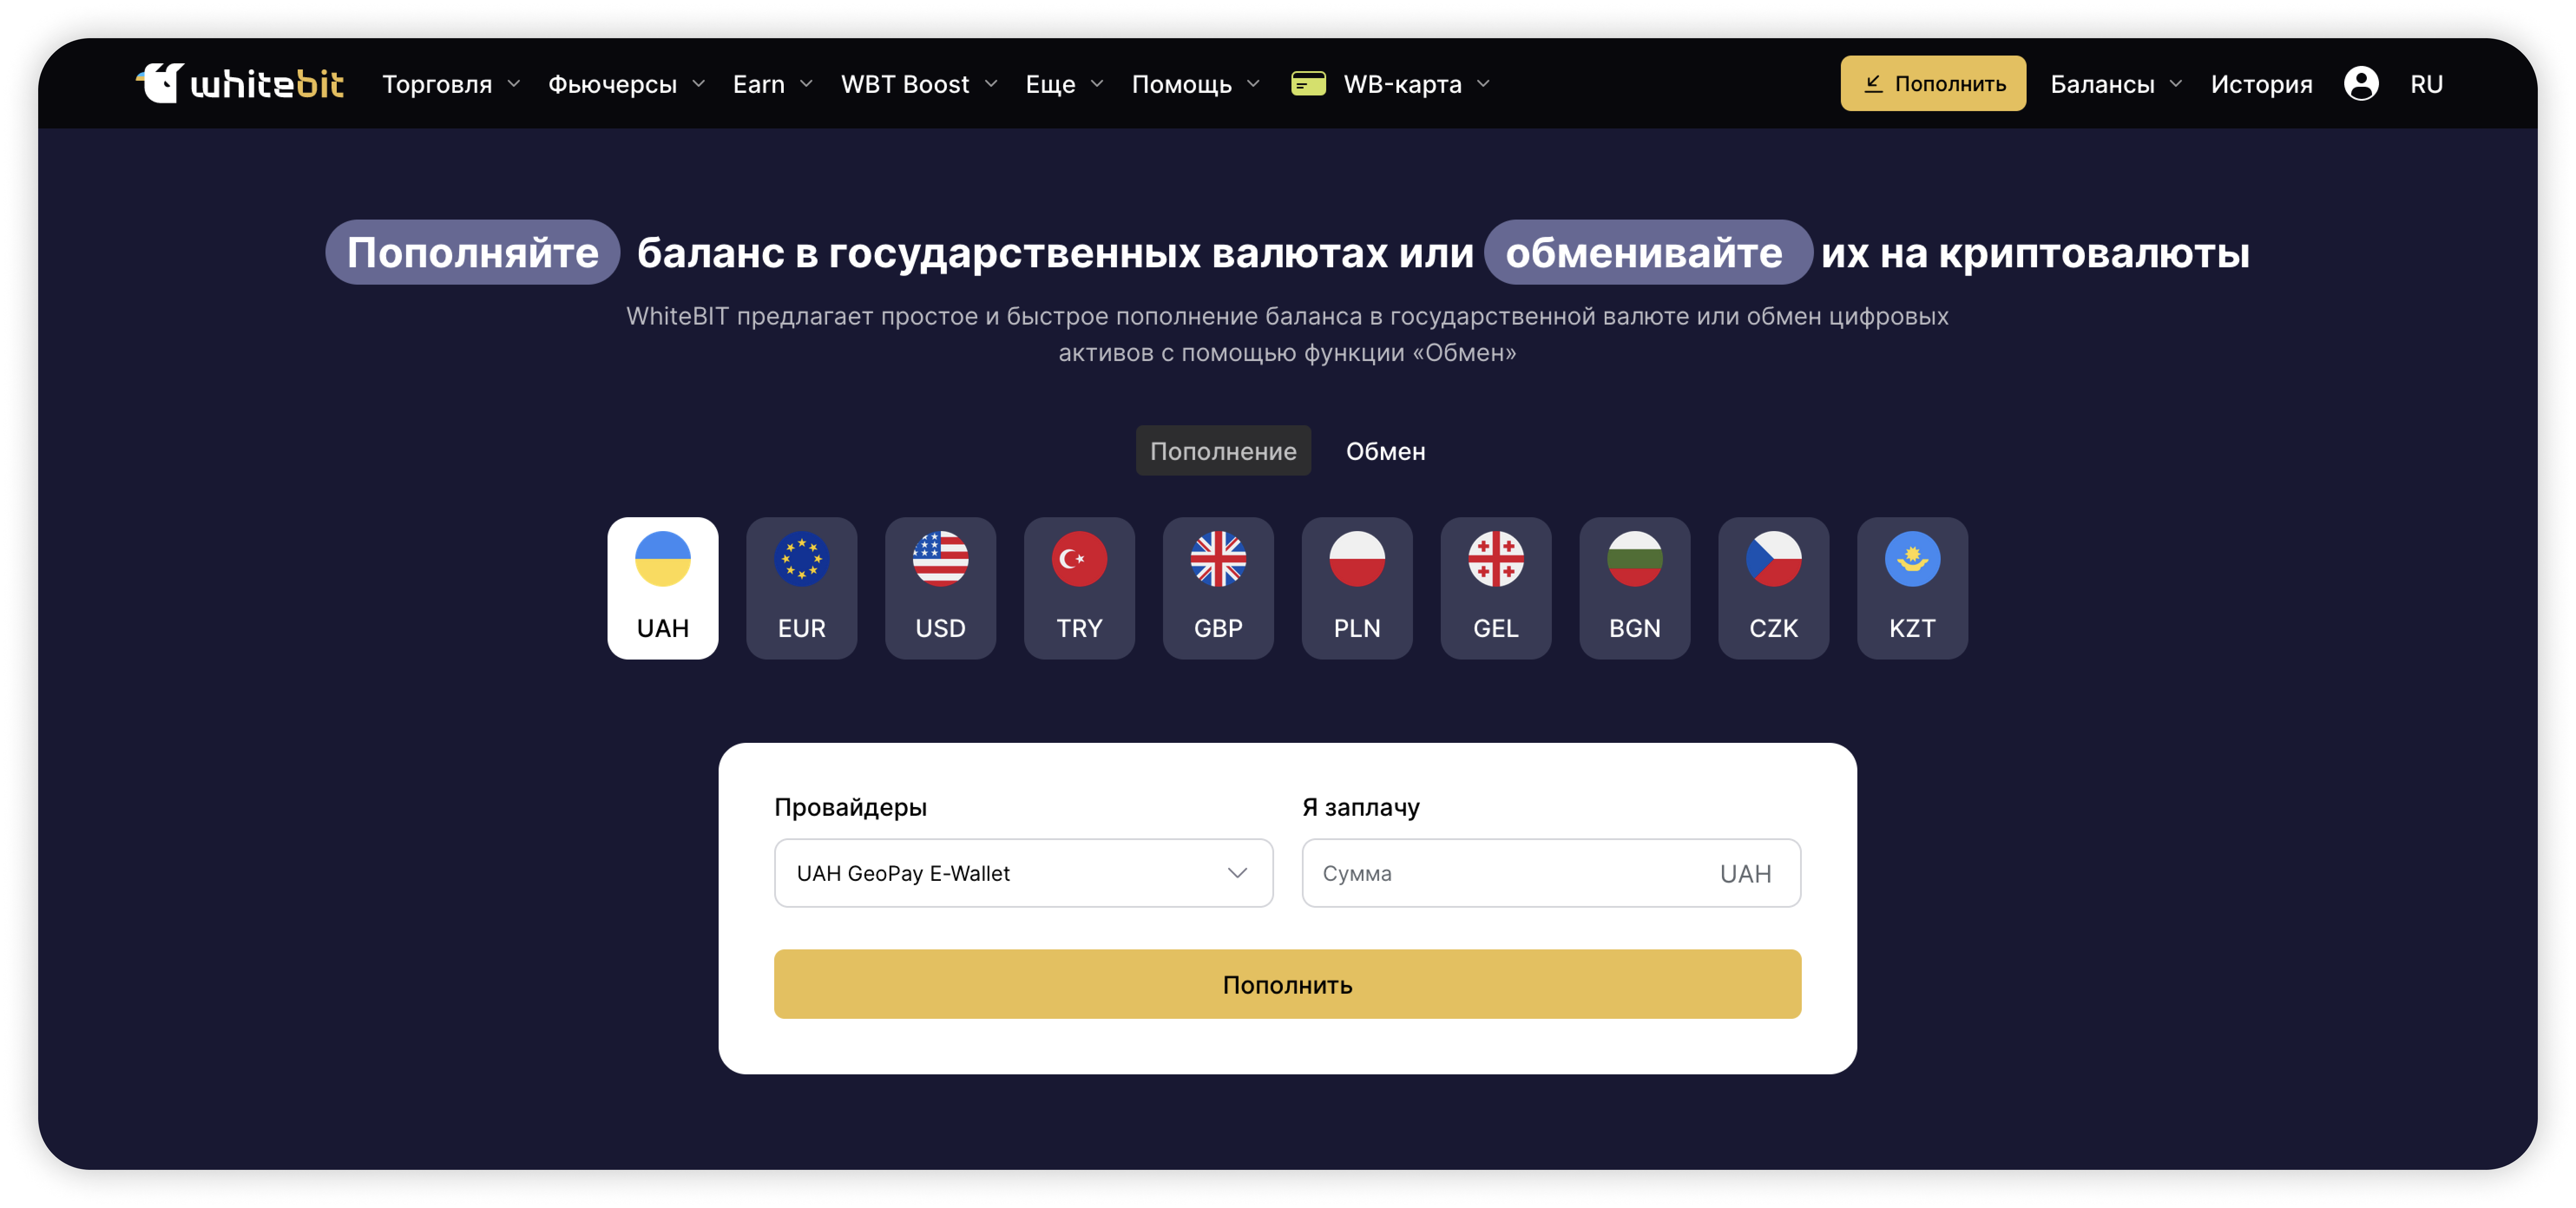Expand the Earn menu
The width and height of the screenshot is (2576, 1208).
(773, 84)
